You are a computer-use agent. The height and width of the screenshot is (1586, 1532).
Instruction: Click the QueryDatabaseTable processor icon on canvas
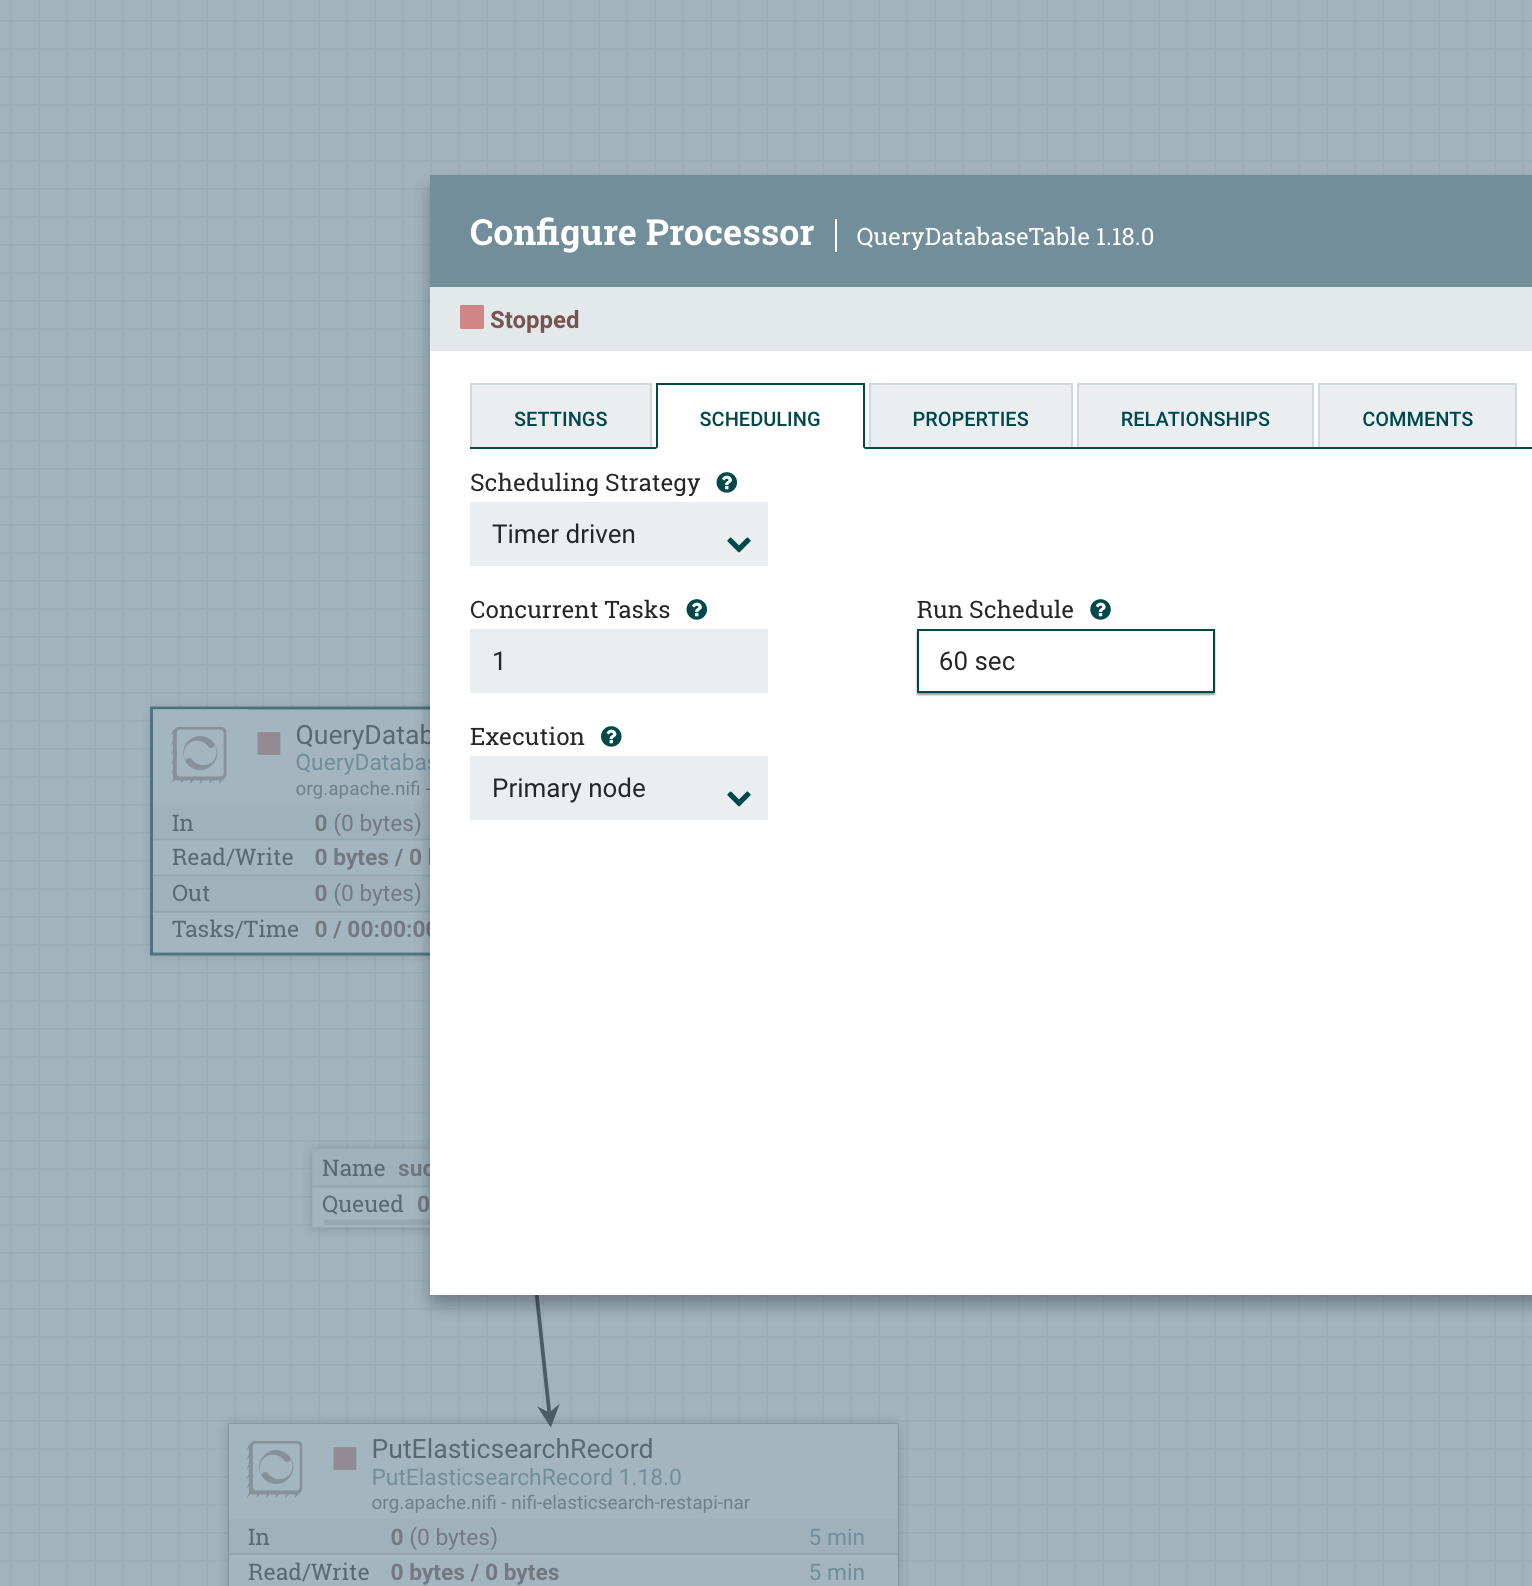199,754
